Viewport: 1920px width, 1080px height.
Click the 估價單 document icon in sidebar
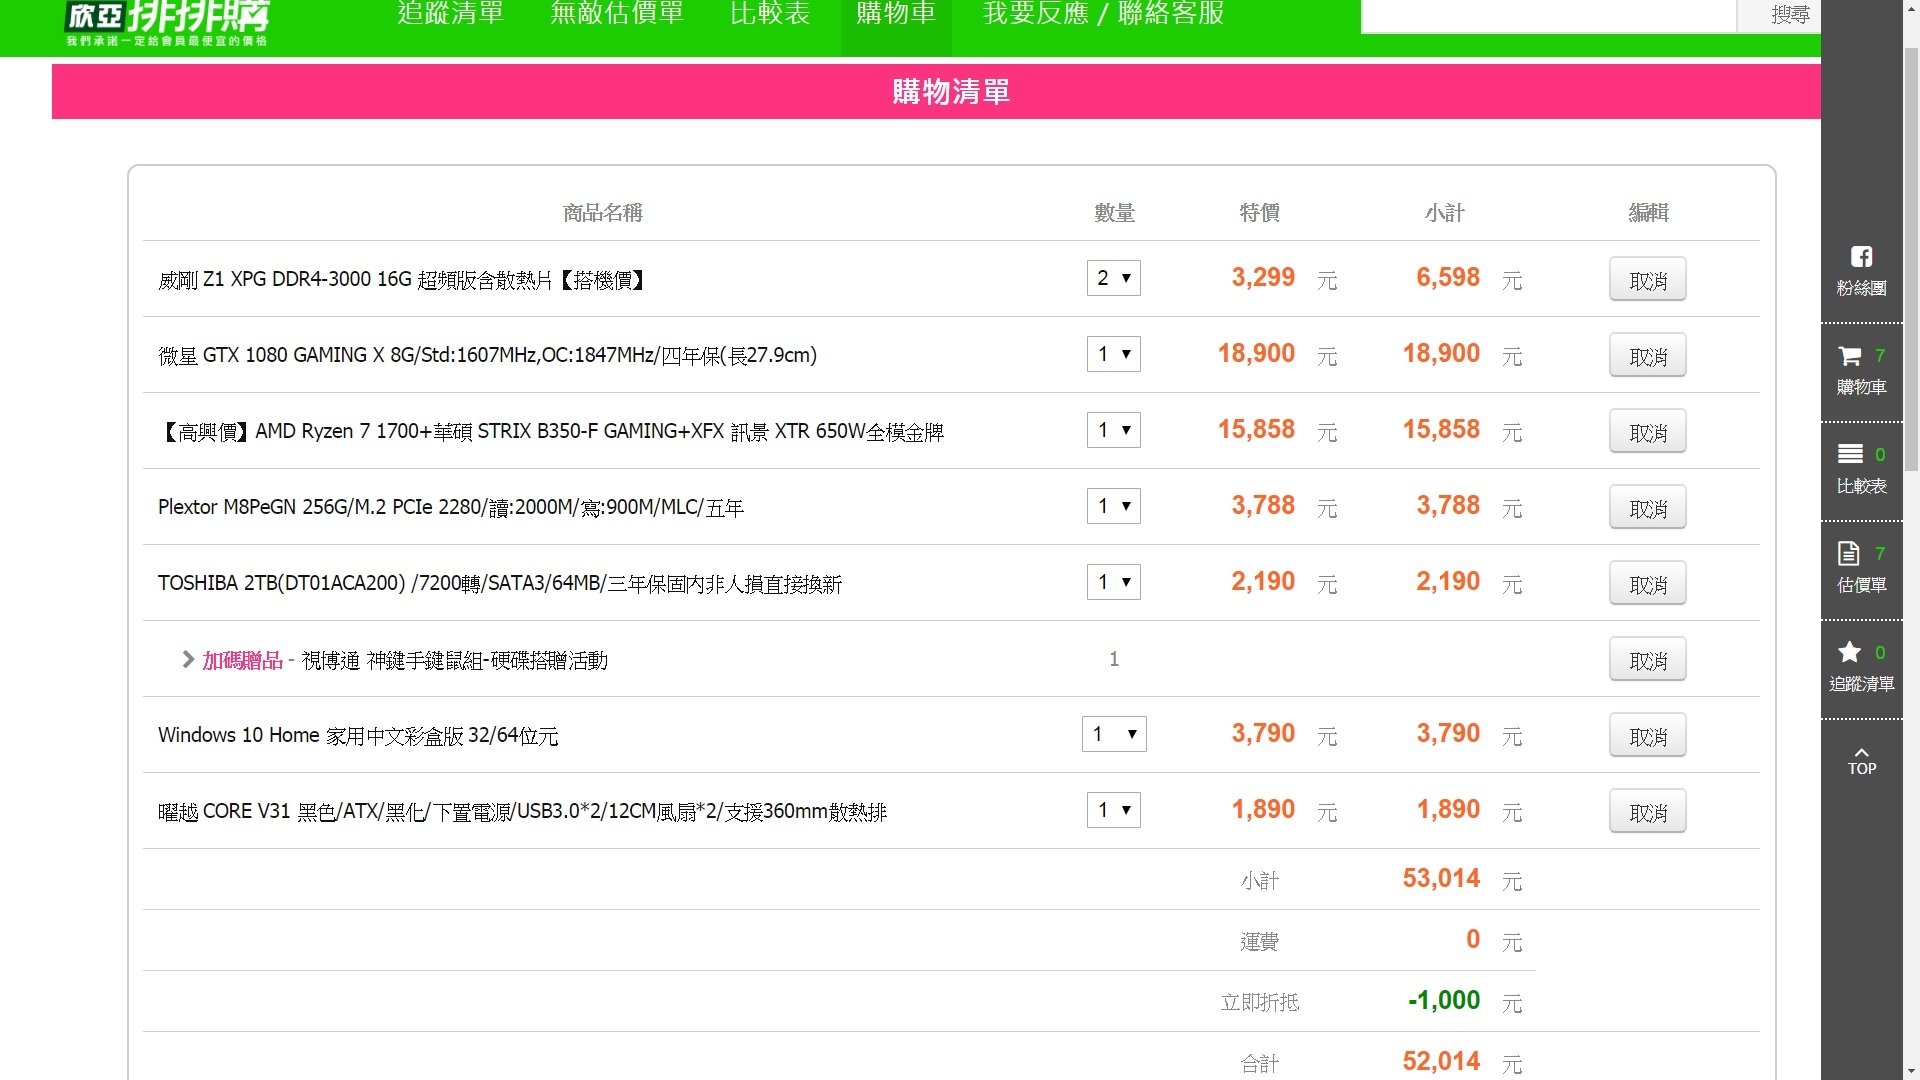[1848, 554]
